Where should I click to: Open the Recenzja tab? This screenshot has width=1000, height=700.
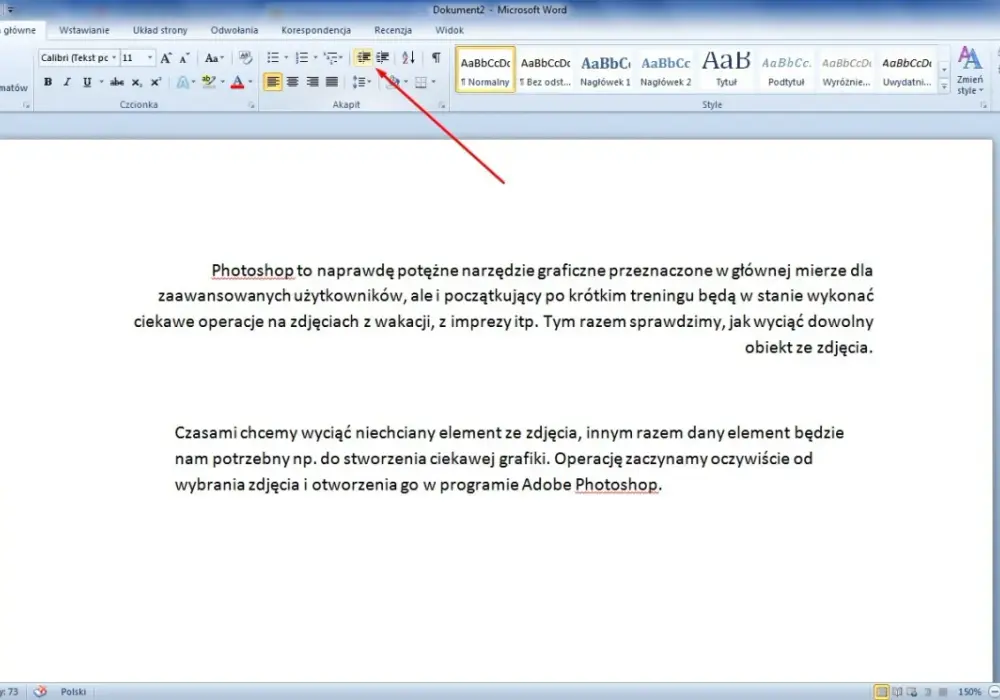pyautogui.click(x=393, y=30)
